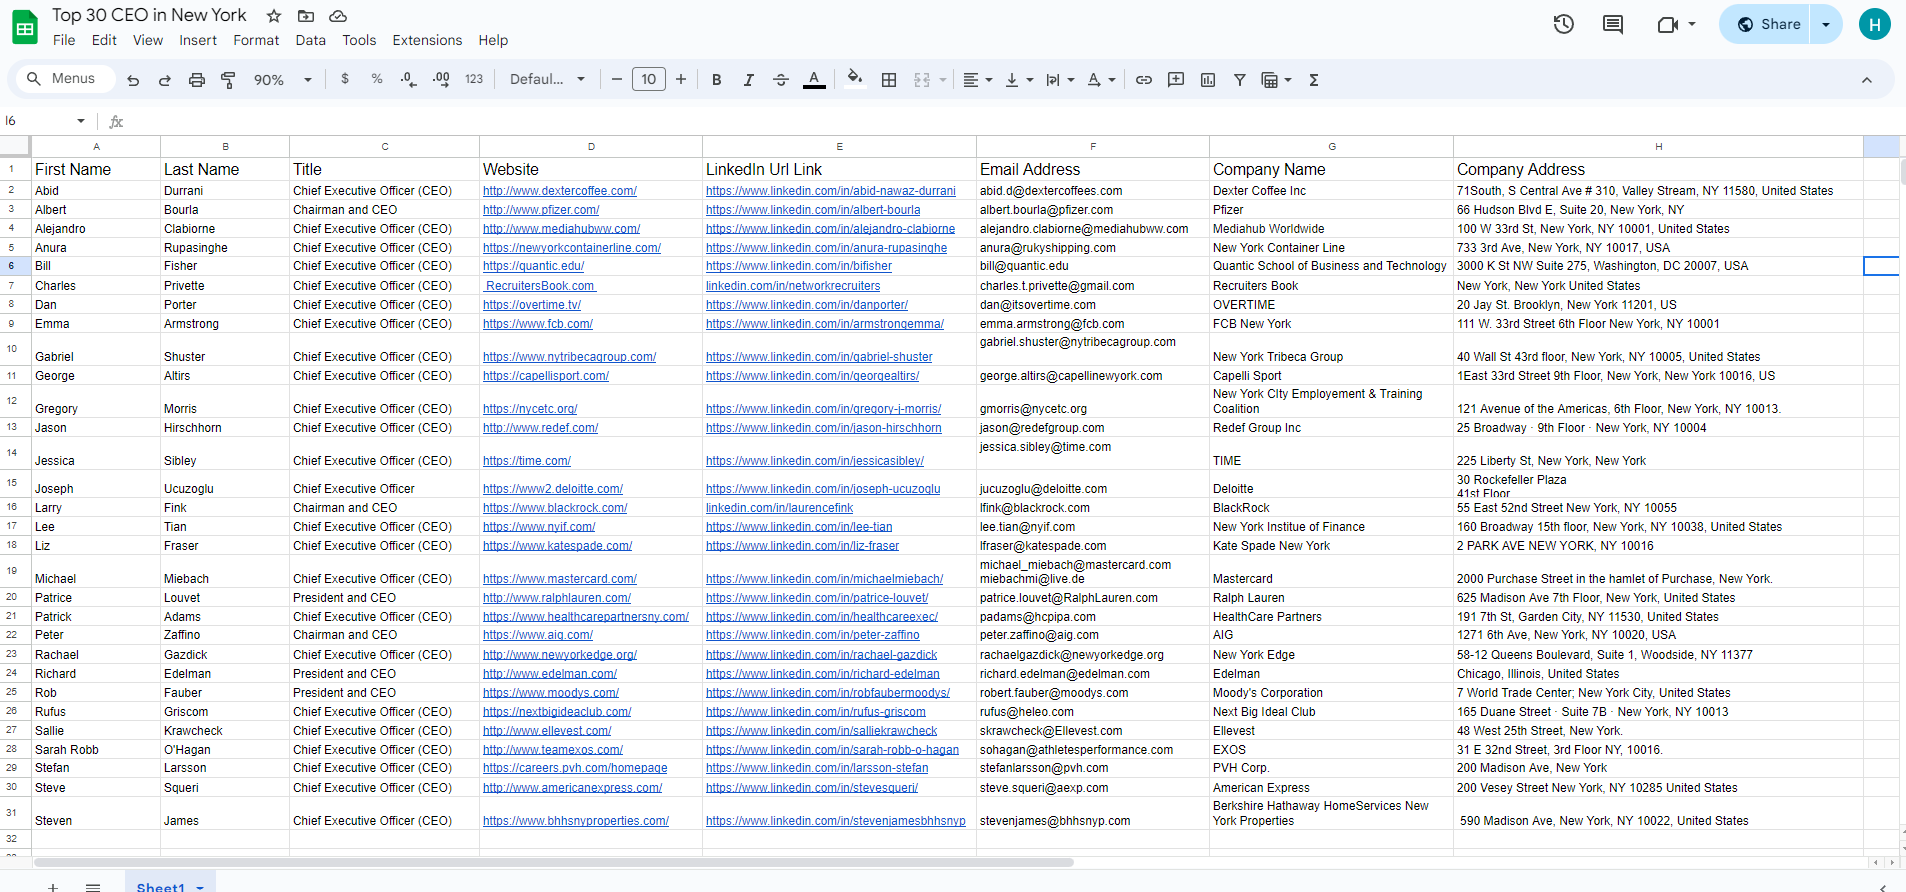Open the font family dropdown

(547, 79)
